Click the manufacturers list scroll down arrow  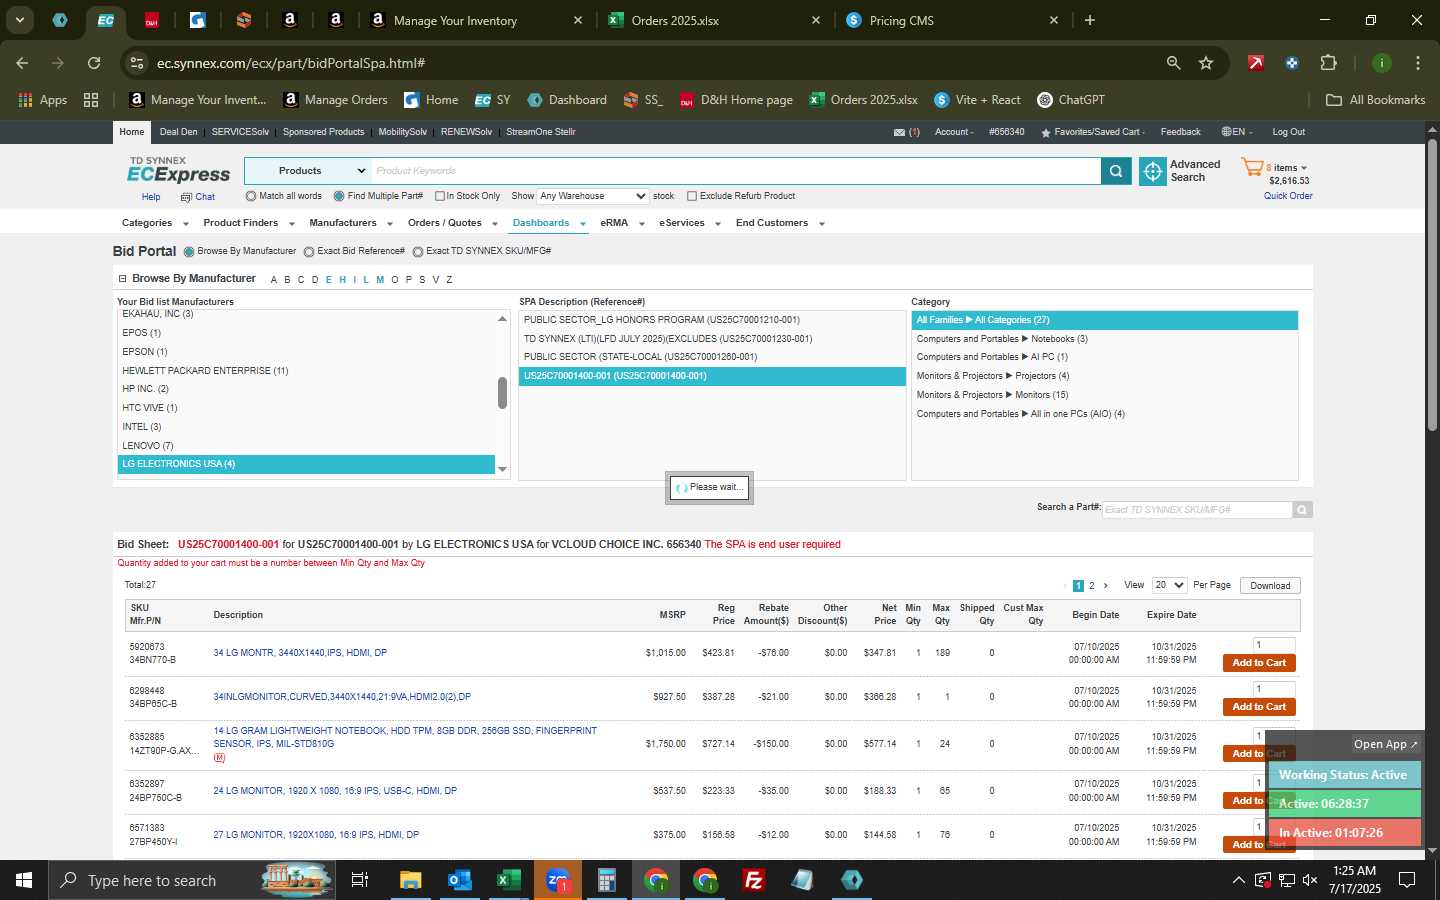(x=502, y=469)
